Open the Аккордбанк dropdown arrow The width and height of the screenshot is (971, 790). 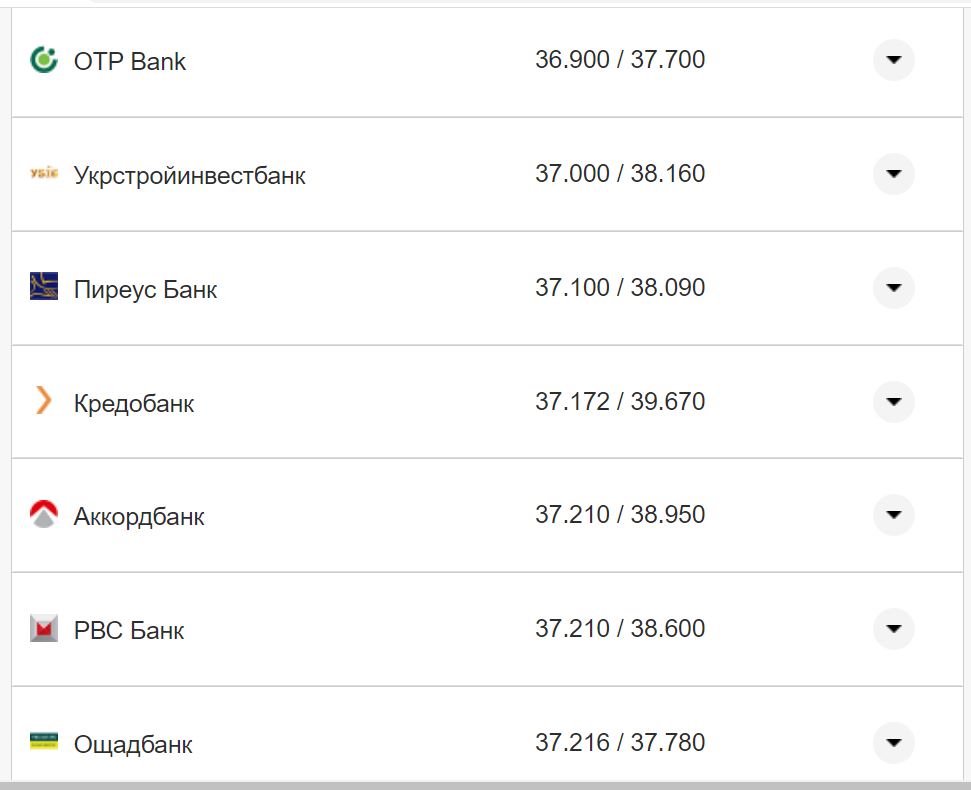893,515
